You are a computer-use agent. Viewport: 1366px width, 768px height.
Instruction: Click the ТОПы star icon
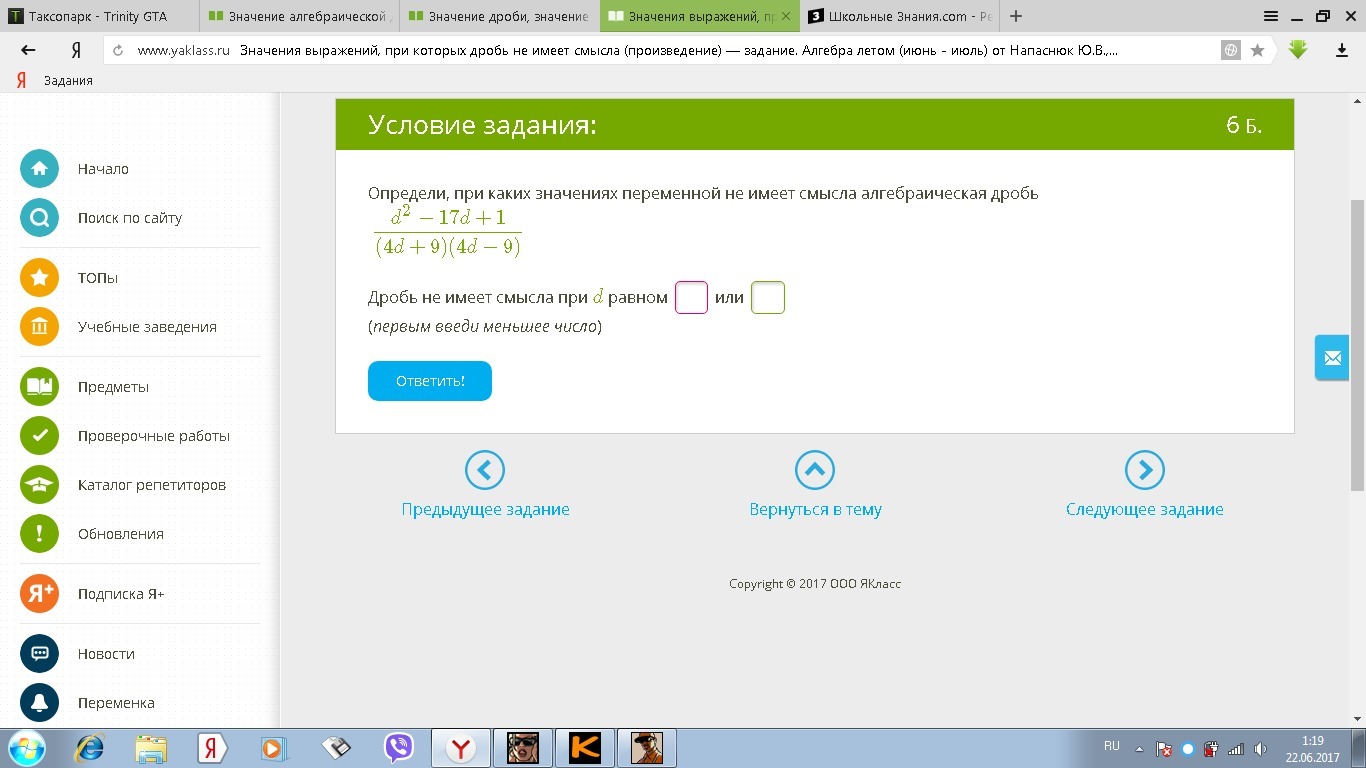40,278
